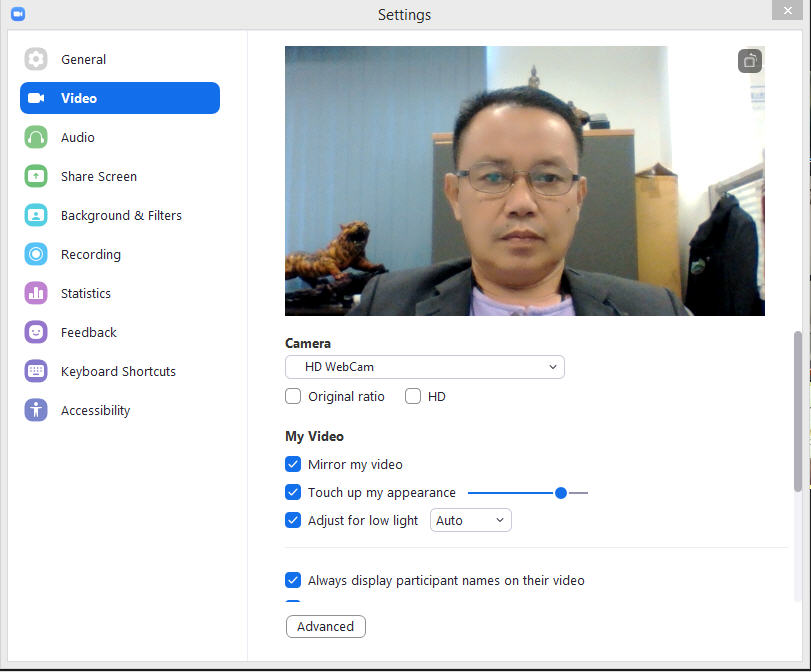Switch to the Accessibility settings tab
The height and width of the screenshot is (672, 811).
click(95, 410)
